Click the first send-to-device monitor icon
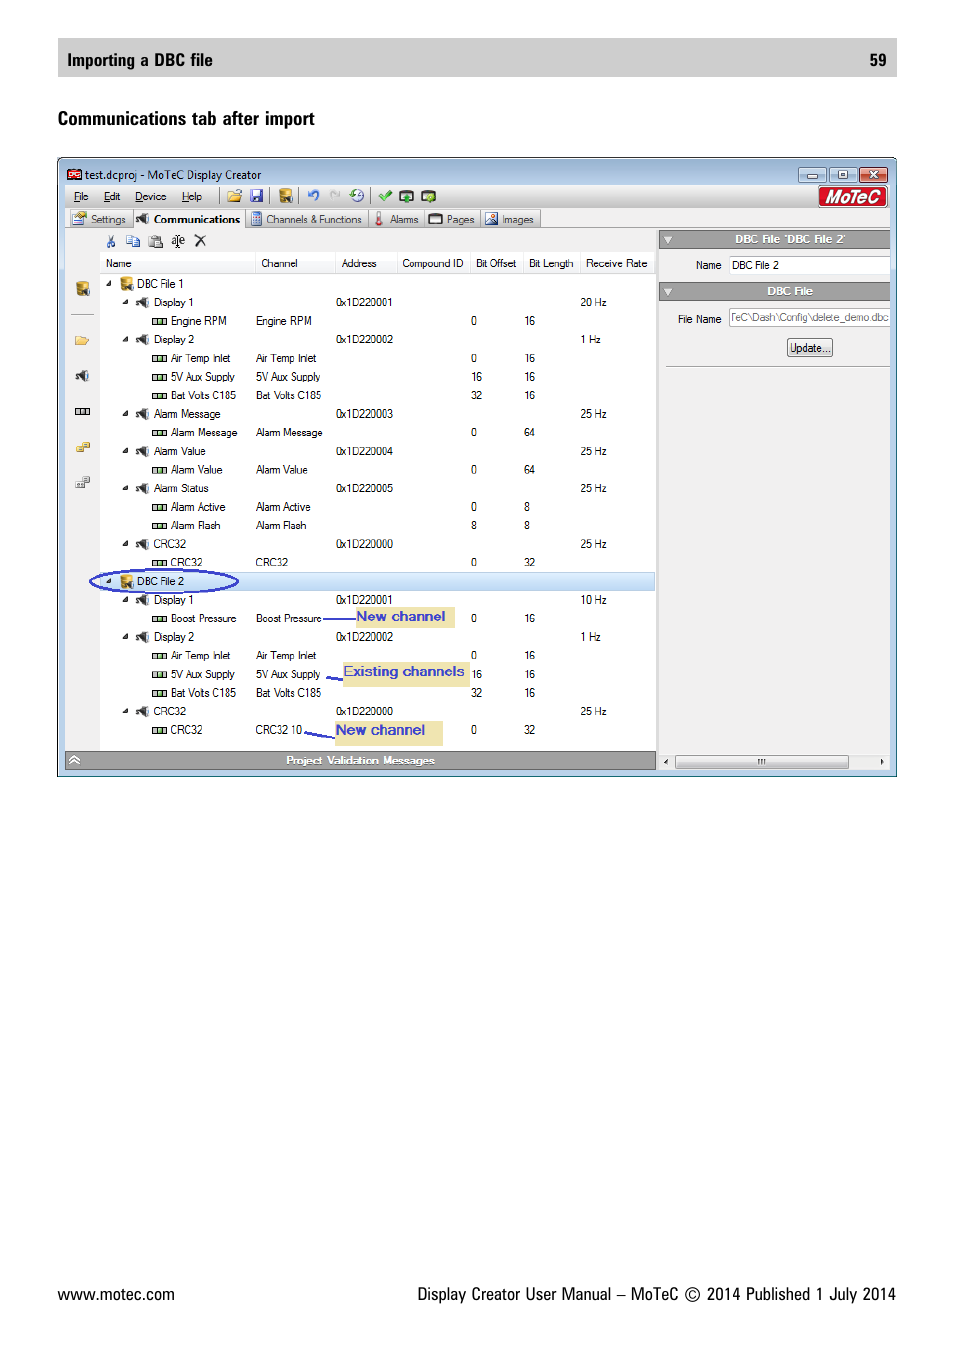 pyautogui.click(x=406, y=196)
